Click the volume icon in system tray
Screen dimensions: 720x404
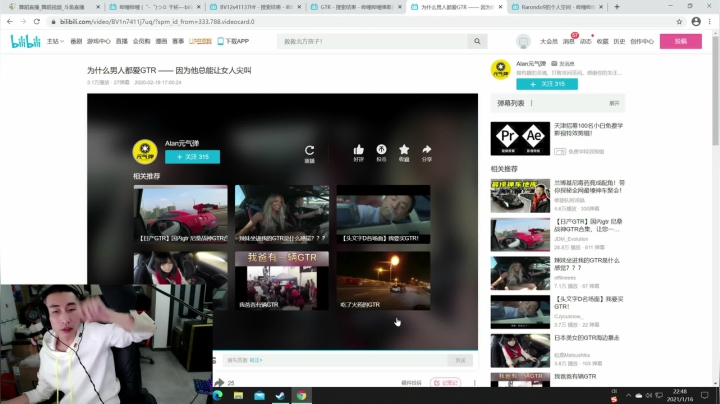(x=649, y=395)
